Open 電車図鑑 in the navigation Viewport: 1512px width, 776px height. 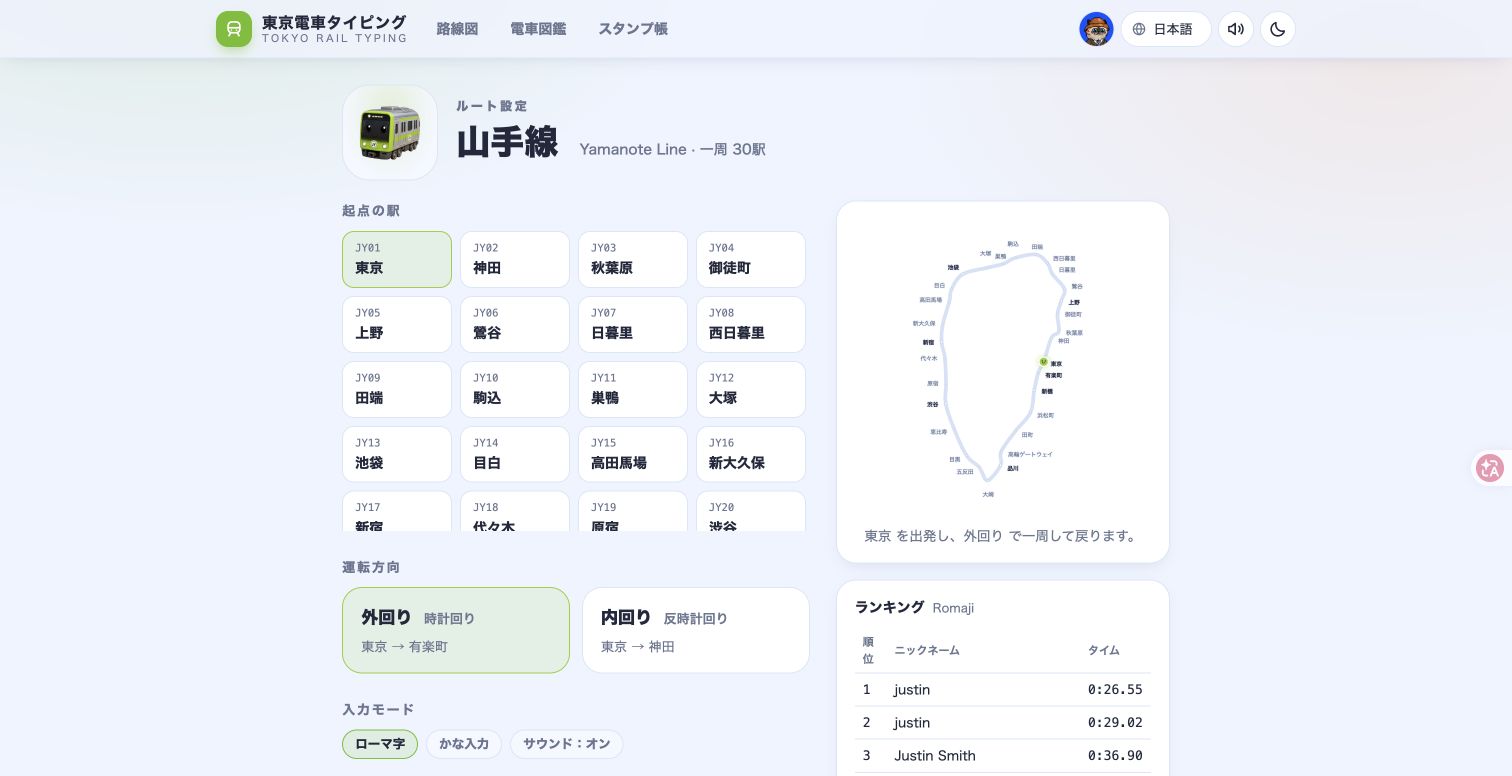[538, 29]
